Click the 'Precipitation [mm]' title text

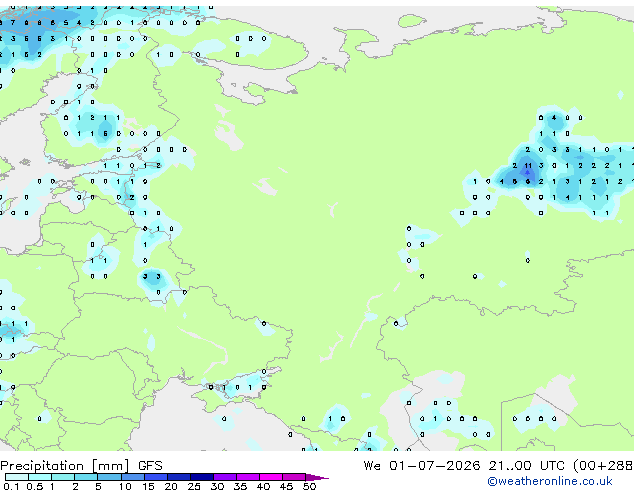coord(65,466)
